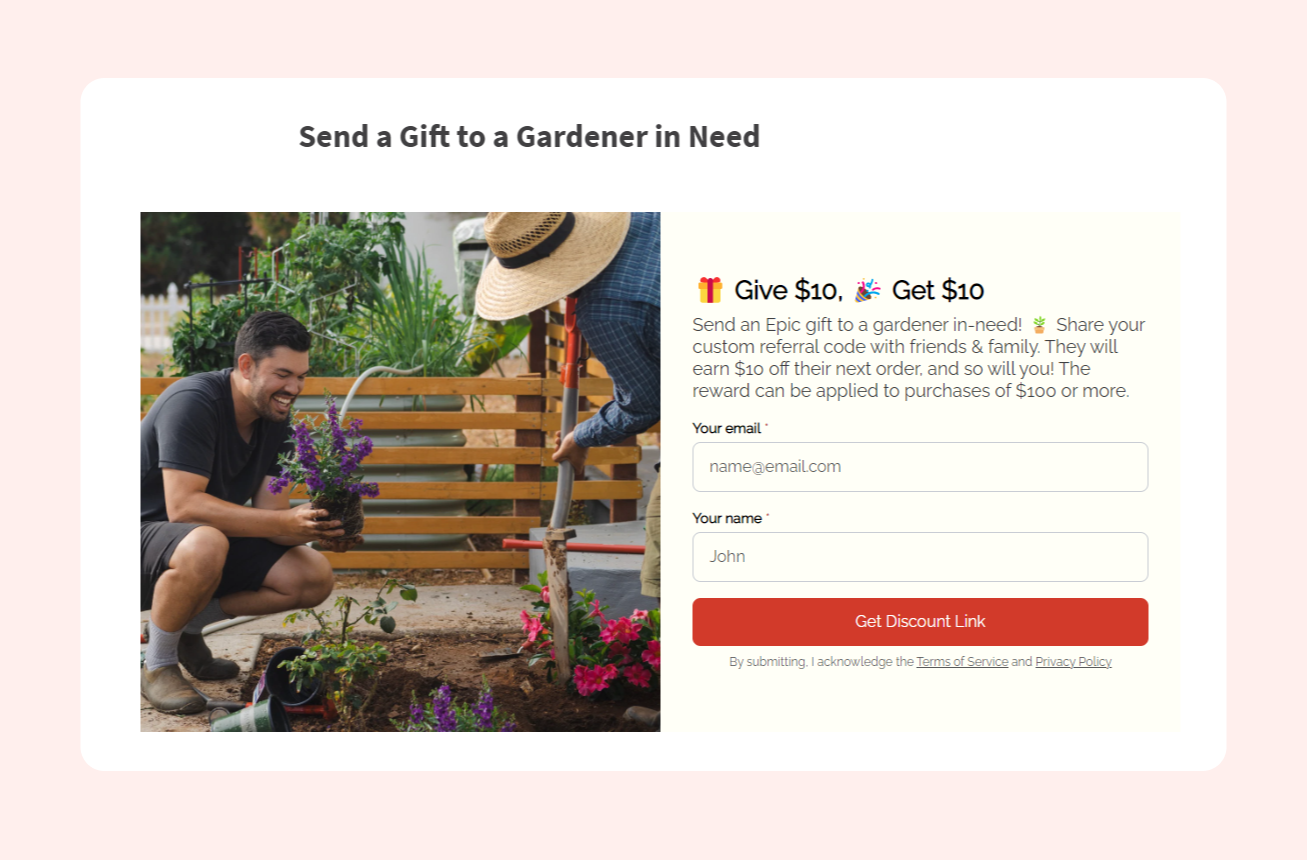Viewport: 1307px width, 860px height.
Task: Click the Get Discount Link button
Action: 920,622
